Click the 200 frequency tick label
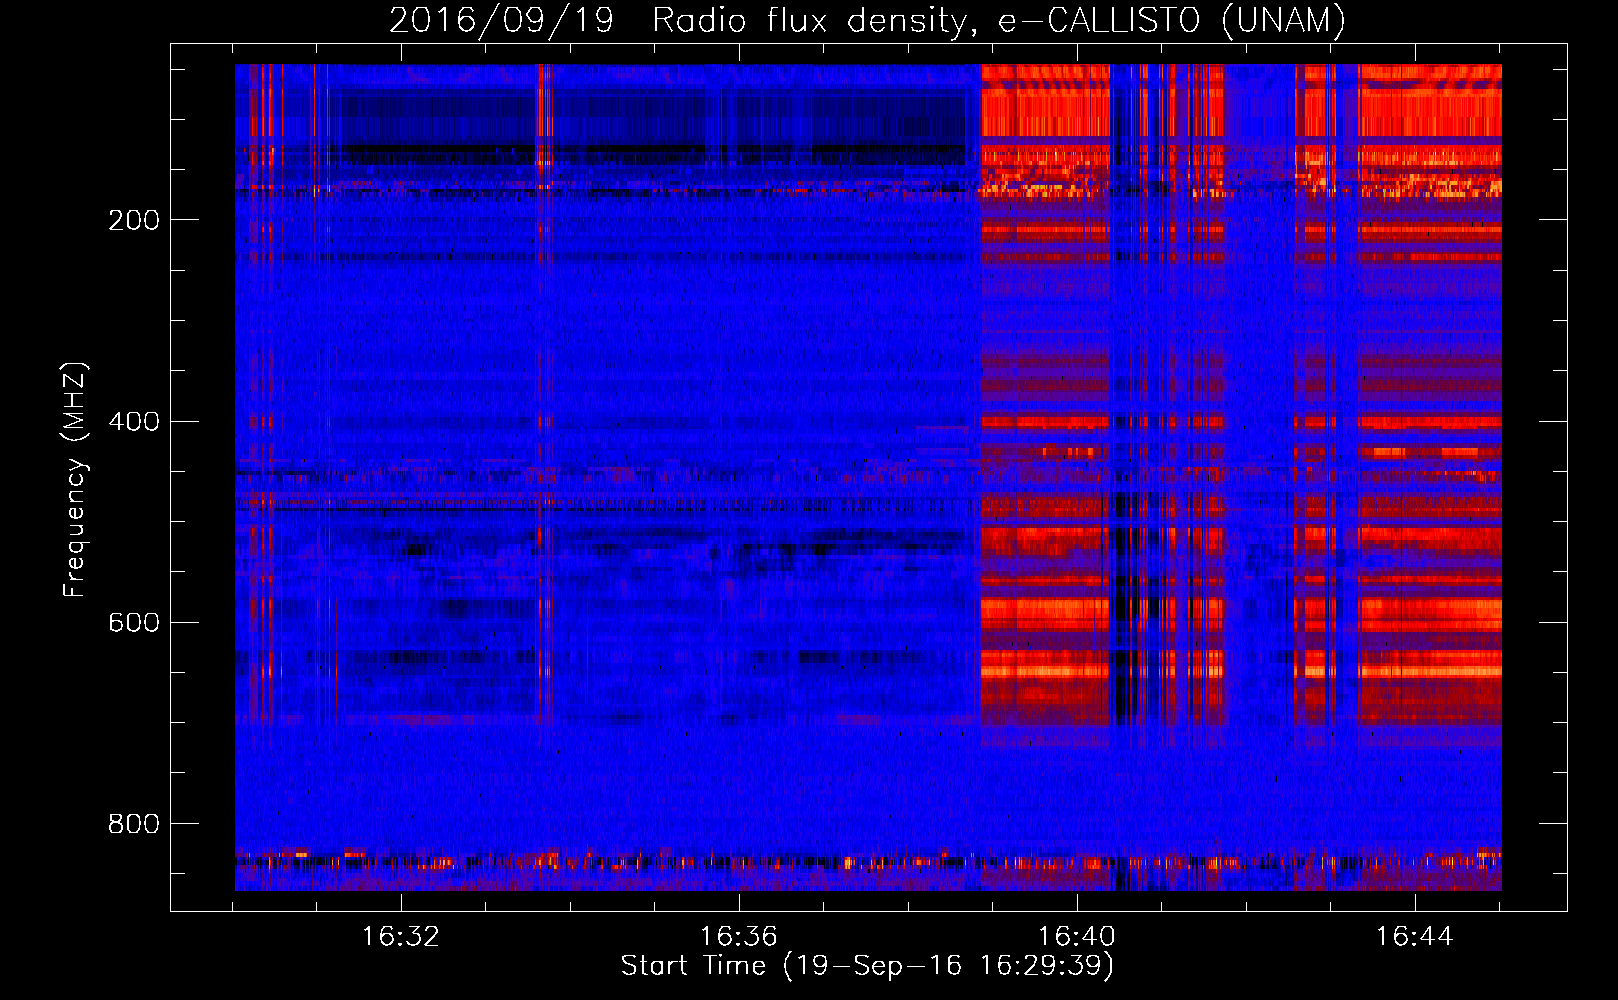Screen dimensions: 1618x1000 (134, 220)
